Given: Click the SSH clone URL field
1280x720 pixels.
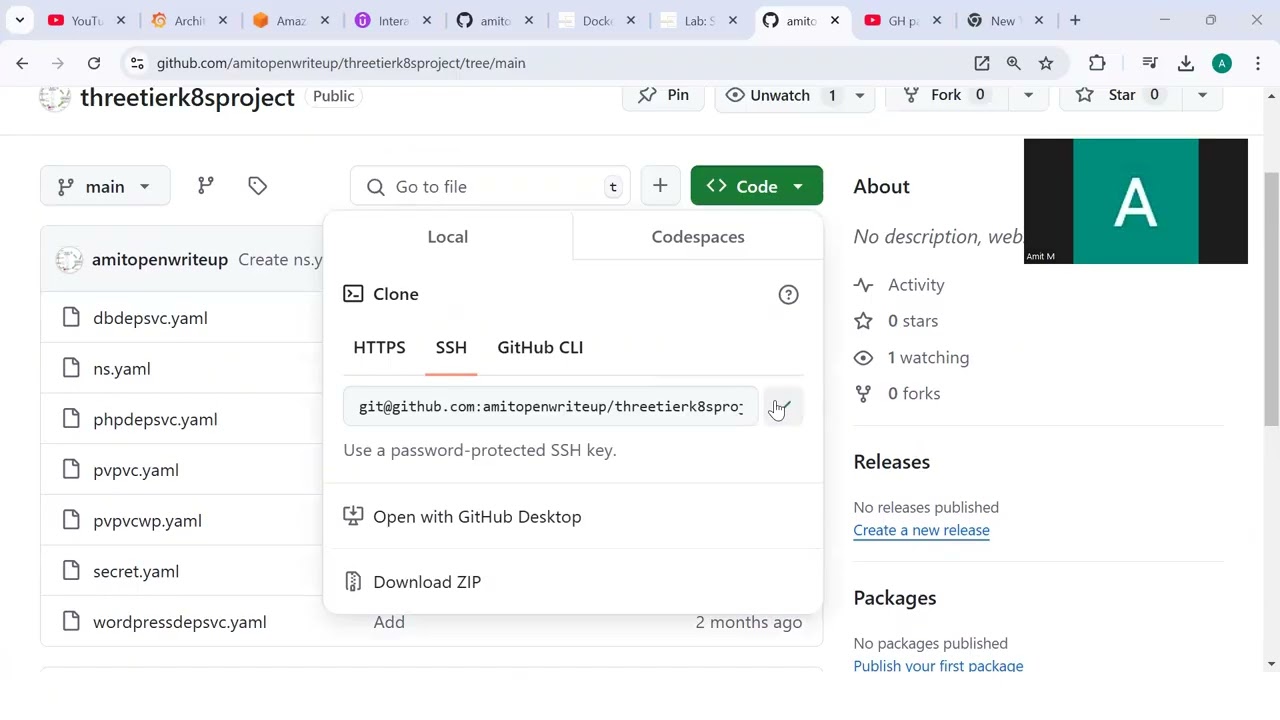Looking at the screenshot, I should [x=551, y=407].
